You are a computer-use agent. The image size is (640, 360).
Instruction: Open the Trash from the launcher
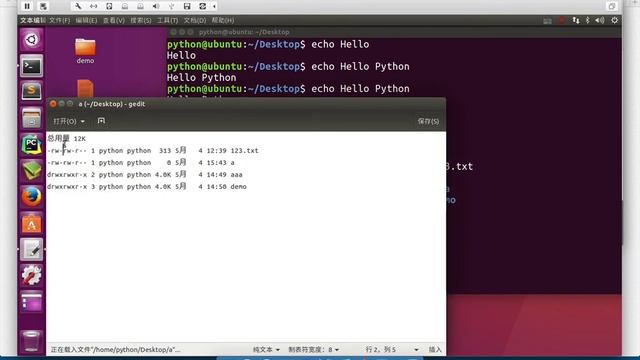tap(31, 341)
